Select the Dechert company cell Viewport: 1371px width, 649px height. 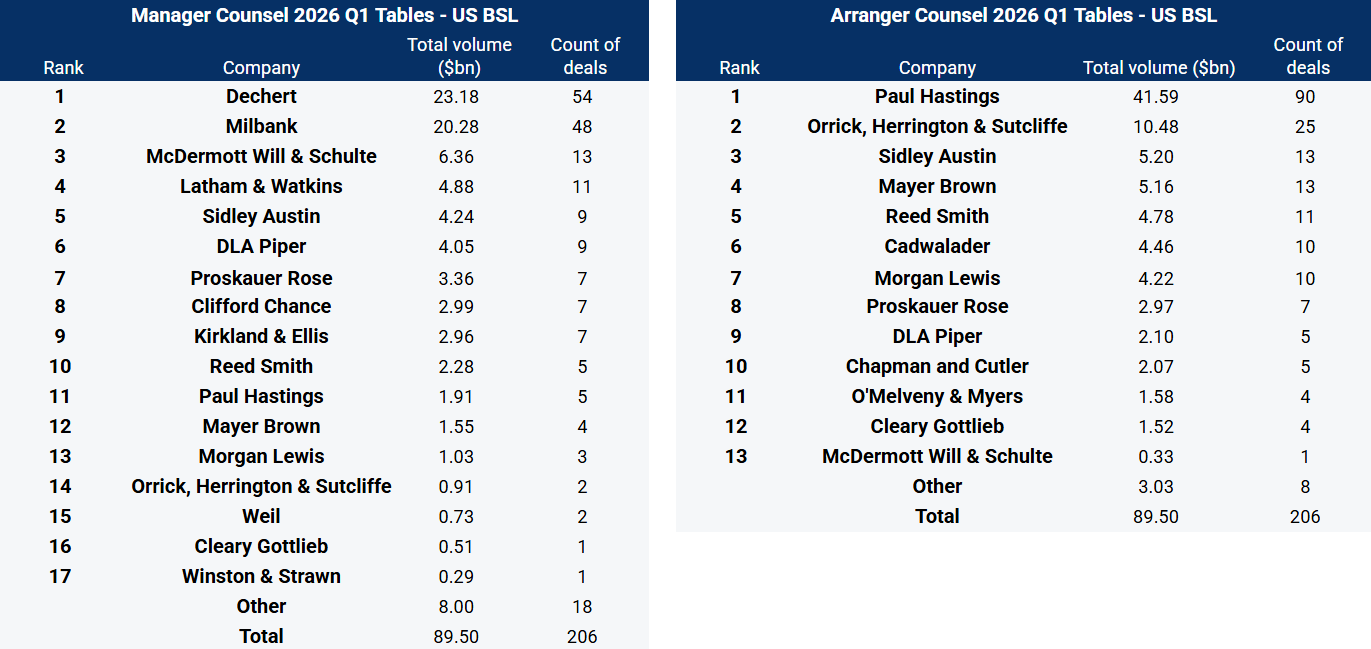261,97
